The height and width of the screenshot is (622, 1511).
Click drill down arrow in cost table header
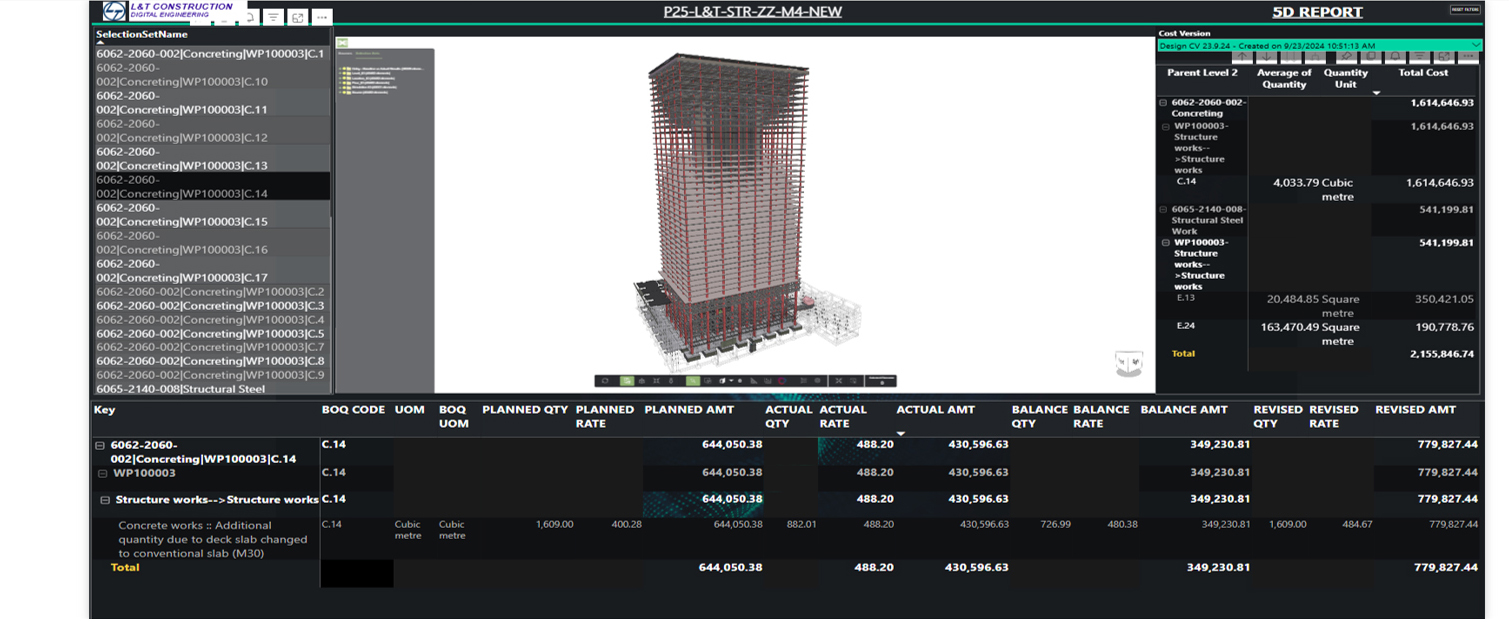click(x=1267, y=57)
